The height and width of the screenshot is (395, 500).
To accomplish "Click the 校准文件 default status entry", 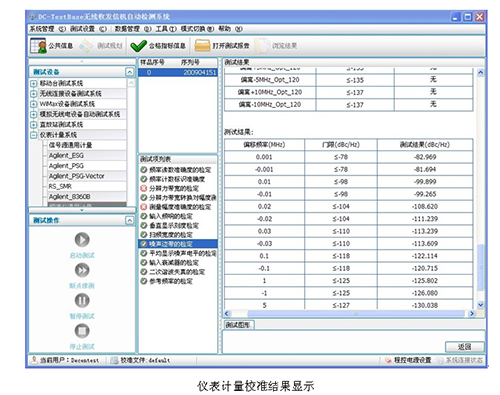I will (141, 360).
